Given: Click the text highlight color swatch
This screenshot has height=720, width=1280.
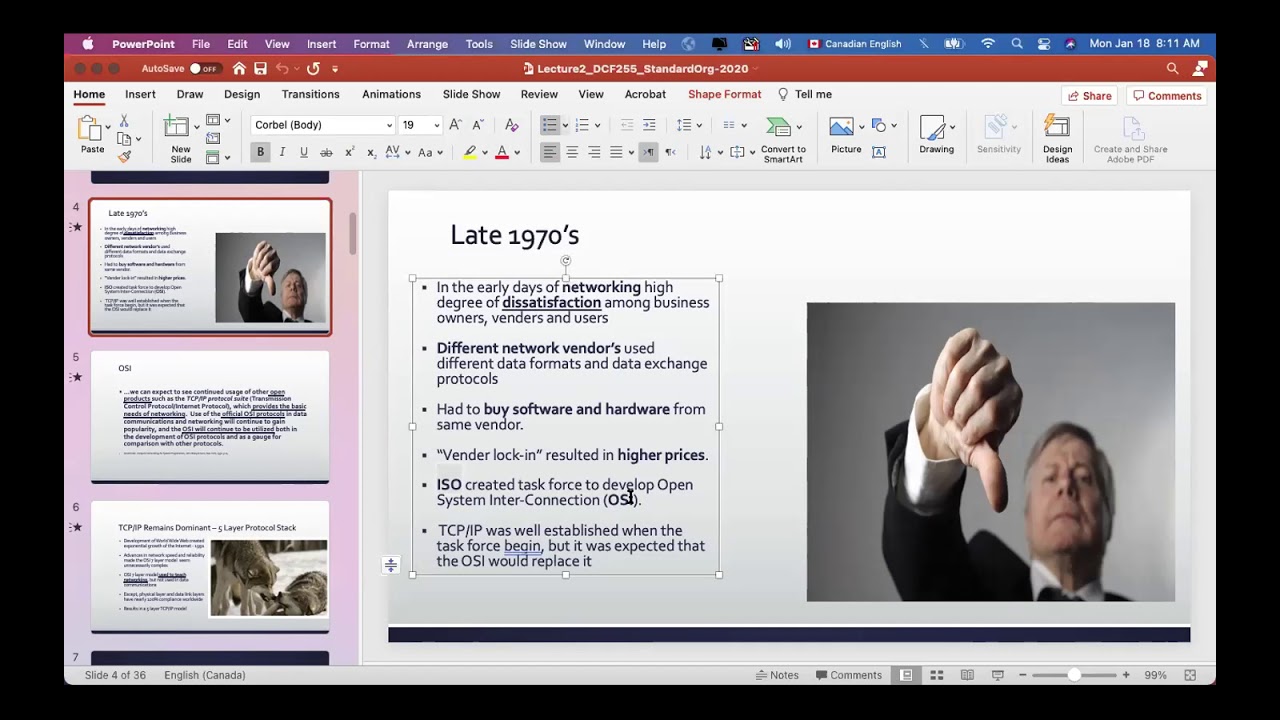Looking at the screenshot, I should [470, 152].
